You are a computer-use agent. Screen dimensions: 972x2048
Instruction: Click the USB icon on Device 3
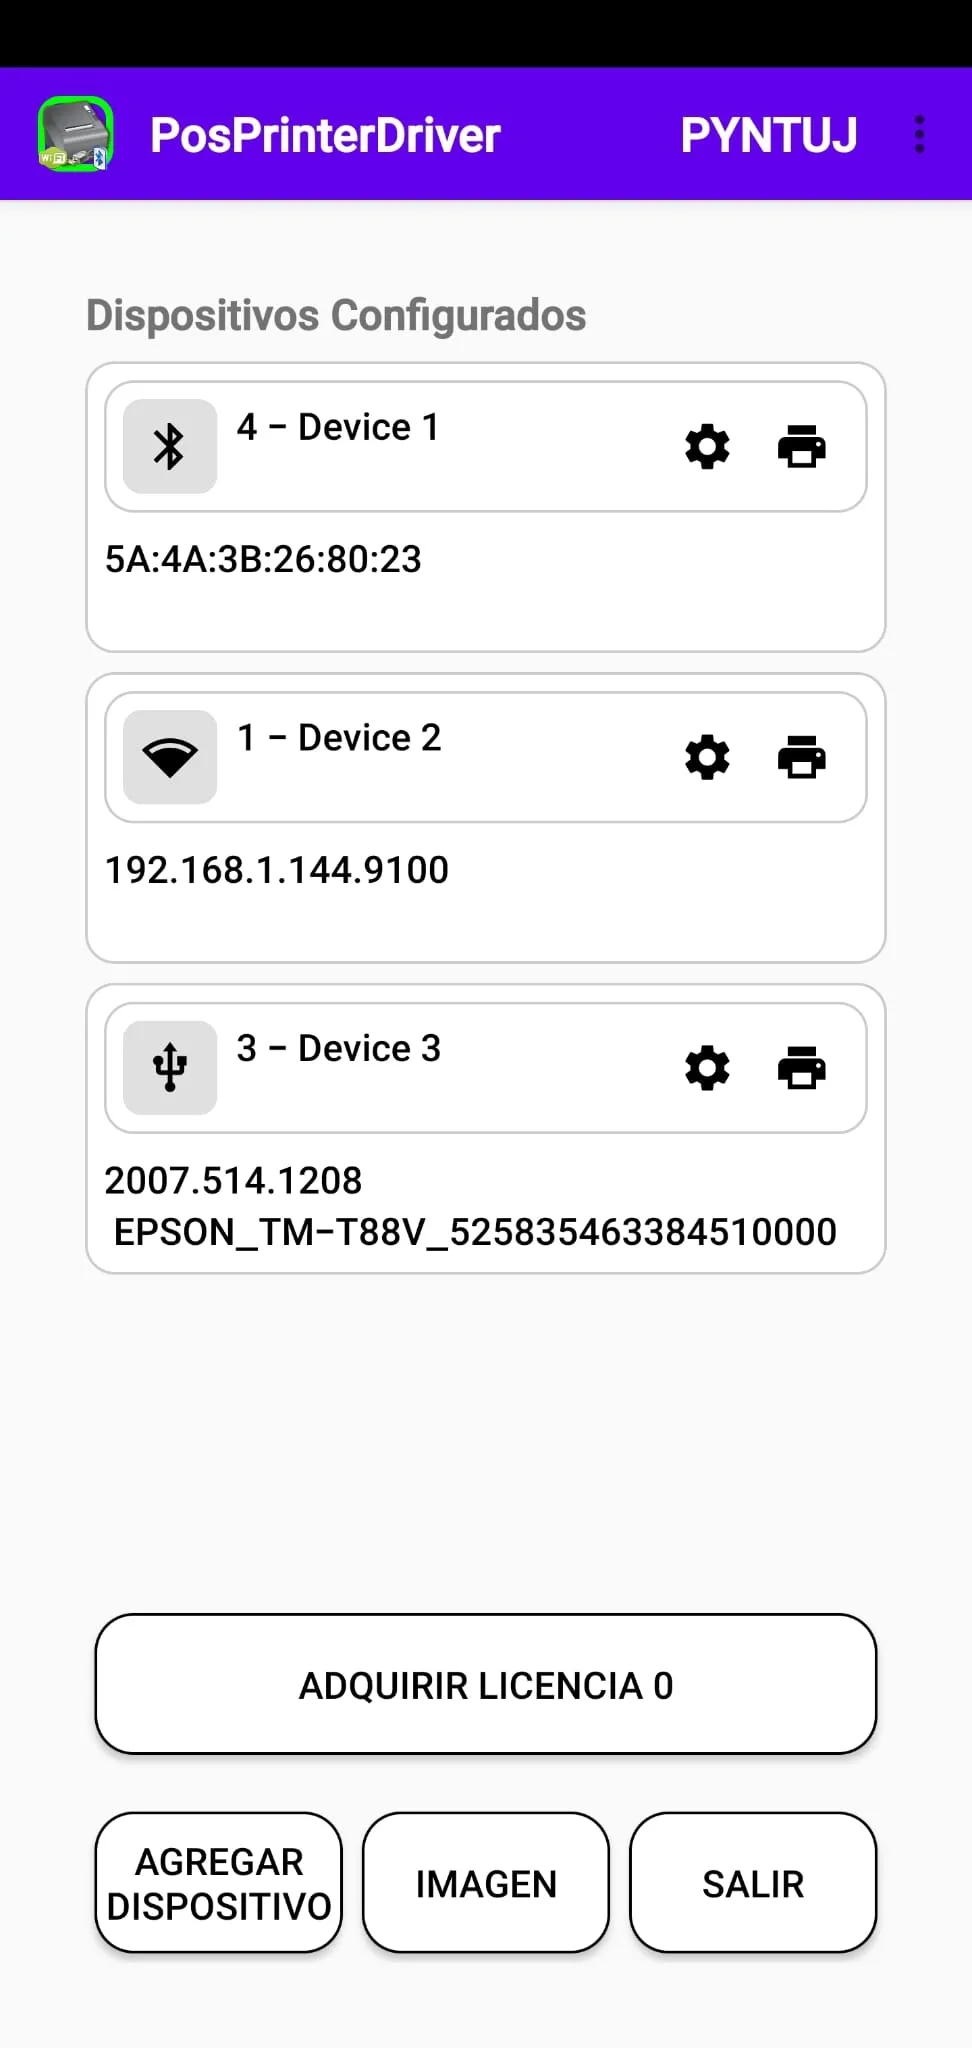pyautogui.click(x=168, y=1067)
